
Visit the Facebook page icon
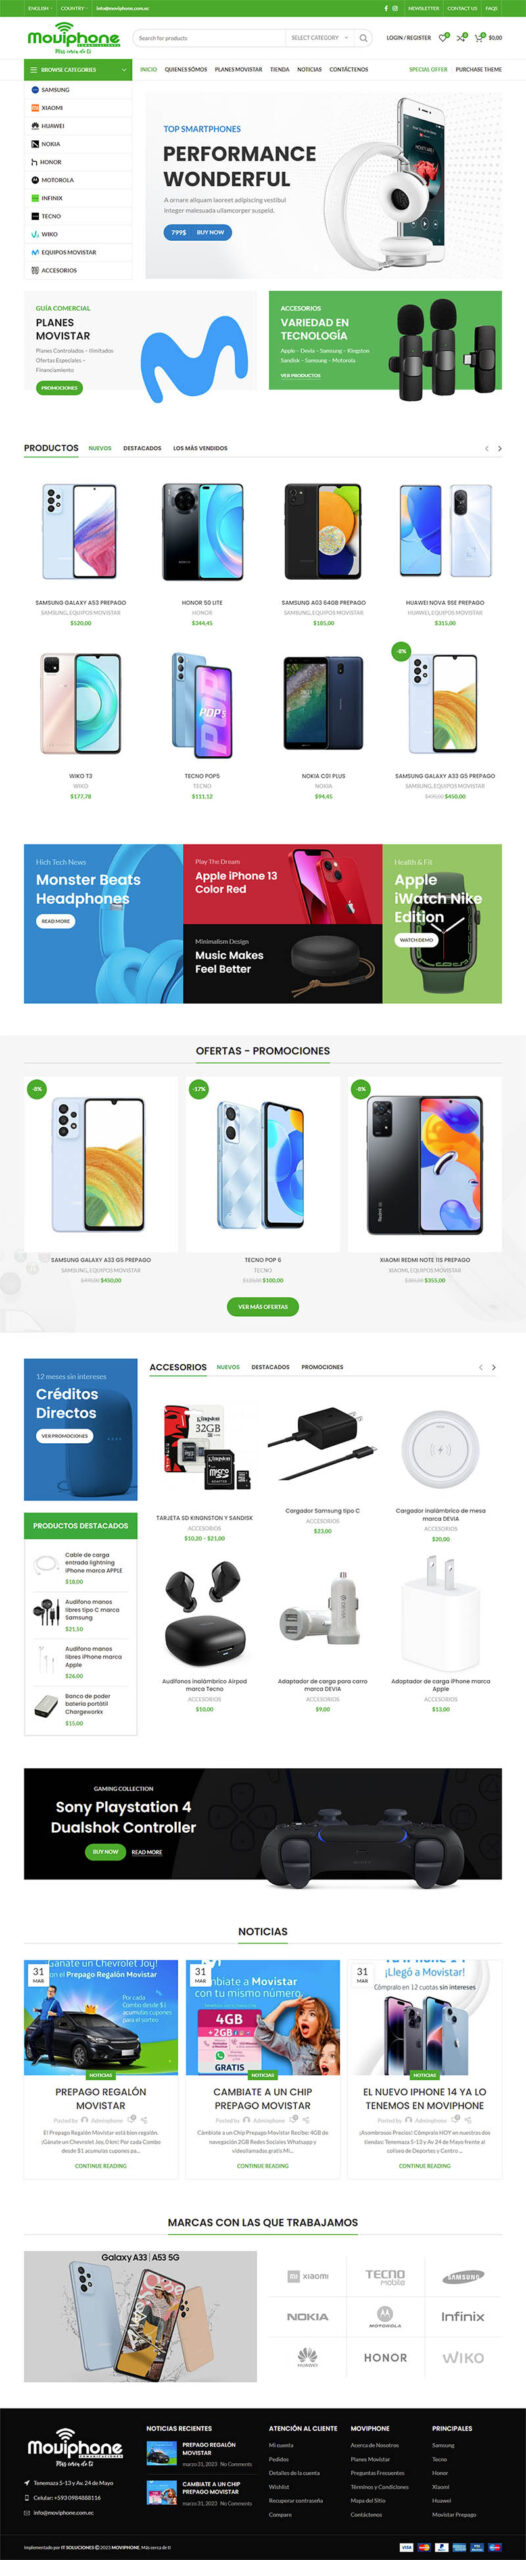point(386,8)
